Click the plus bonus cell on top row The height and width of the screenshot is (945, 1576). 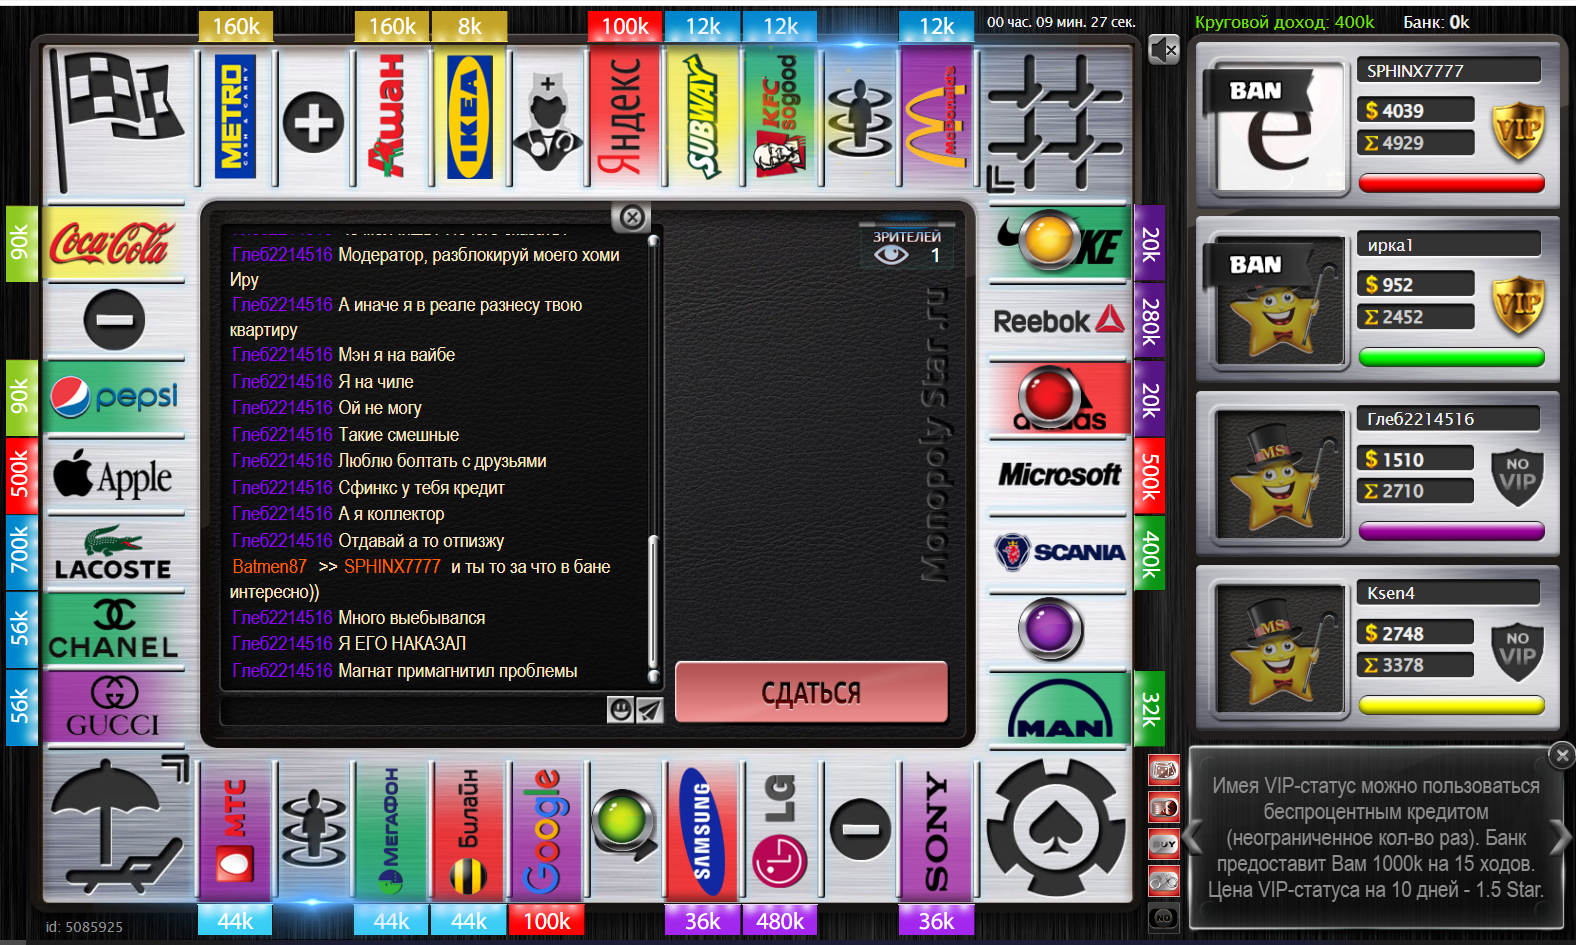(x=314, y=122)
